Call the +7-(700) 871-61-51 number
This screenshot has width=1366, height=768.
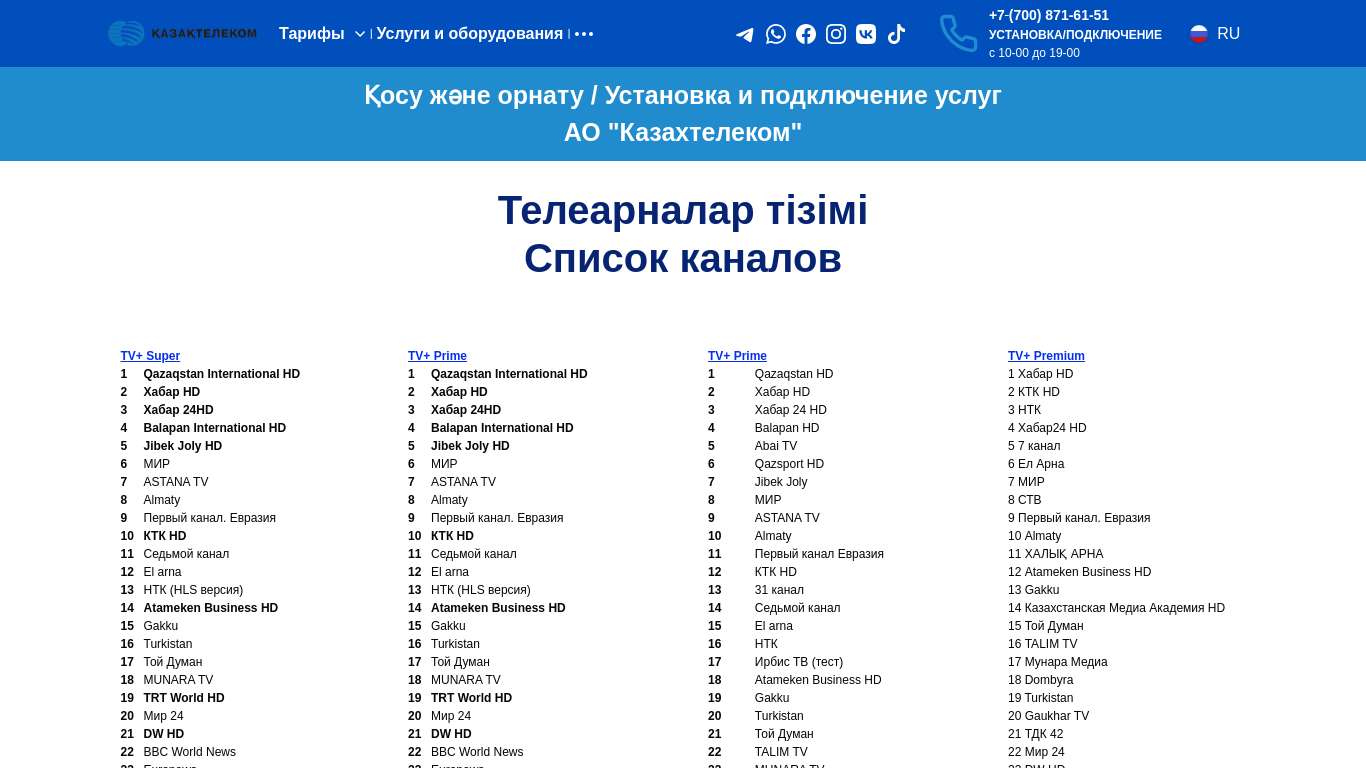1048,15
